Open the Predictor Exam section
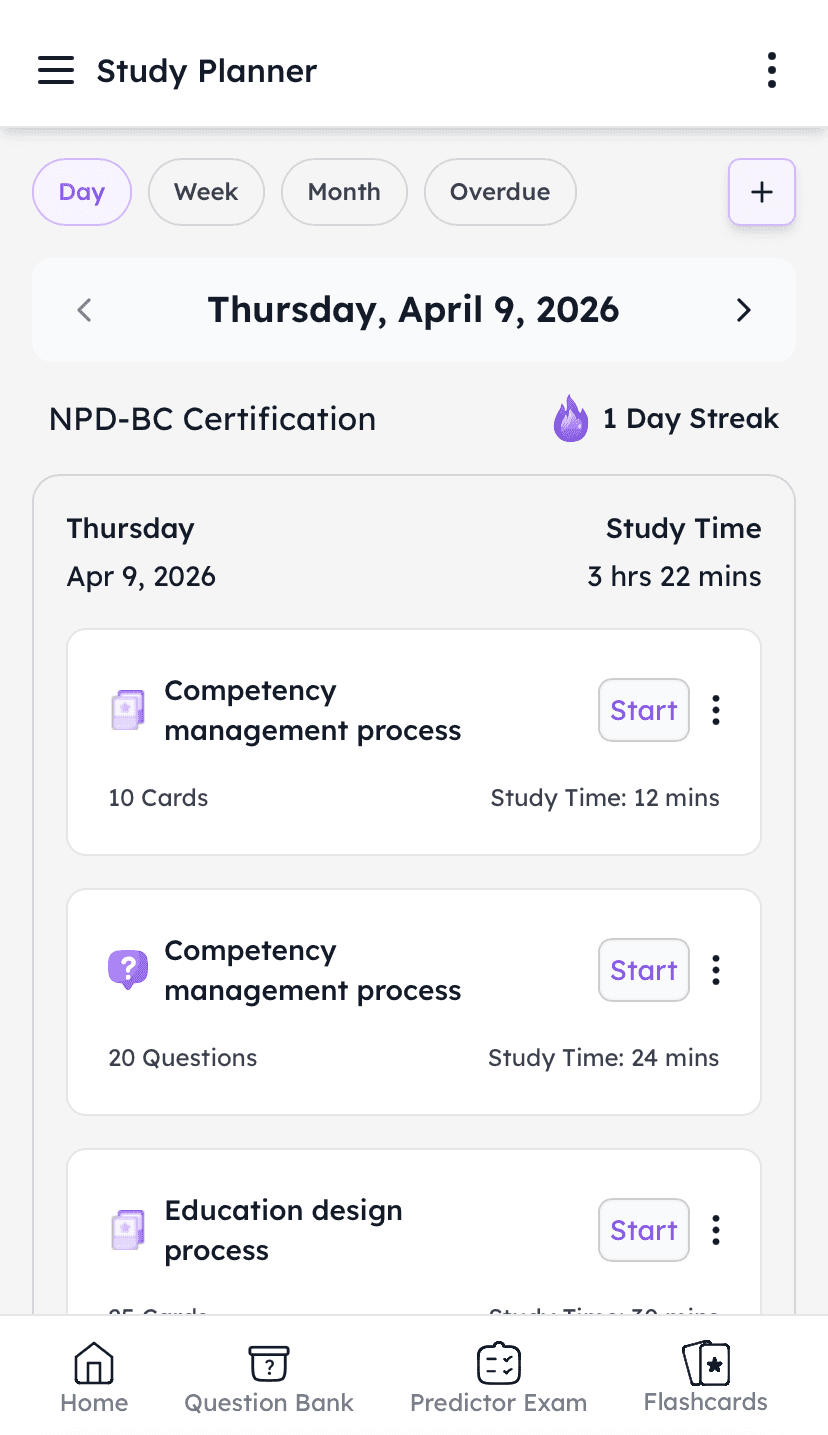828x1435 pixels. [x=498, y=1378]
